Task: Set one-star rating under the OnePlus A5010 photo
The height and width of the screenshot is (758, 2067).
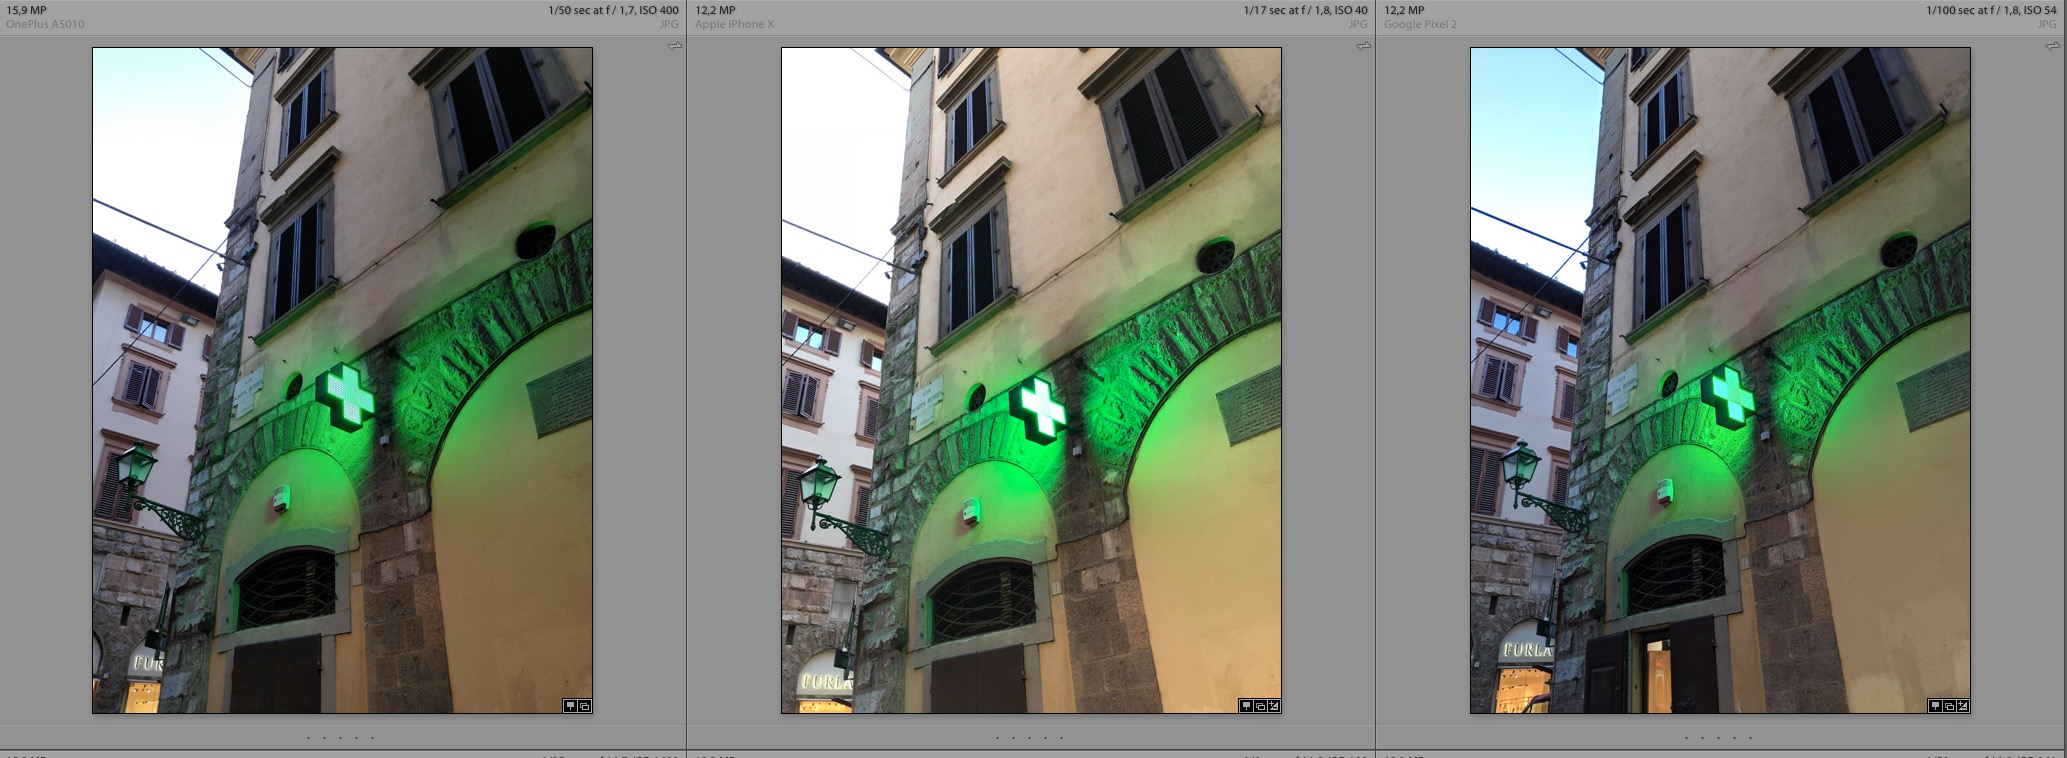Action: tap(309, 738)
